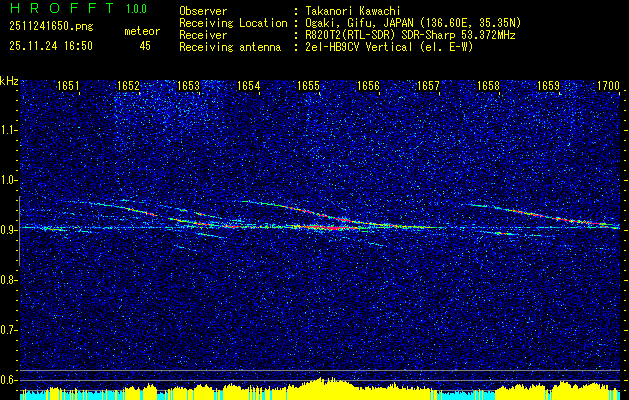Click frequency axis label 0.9
The width and height of the screenshot is (629, 400).
coord(8,230)
